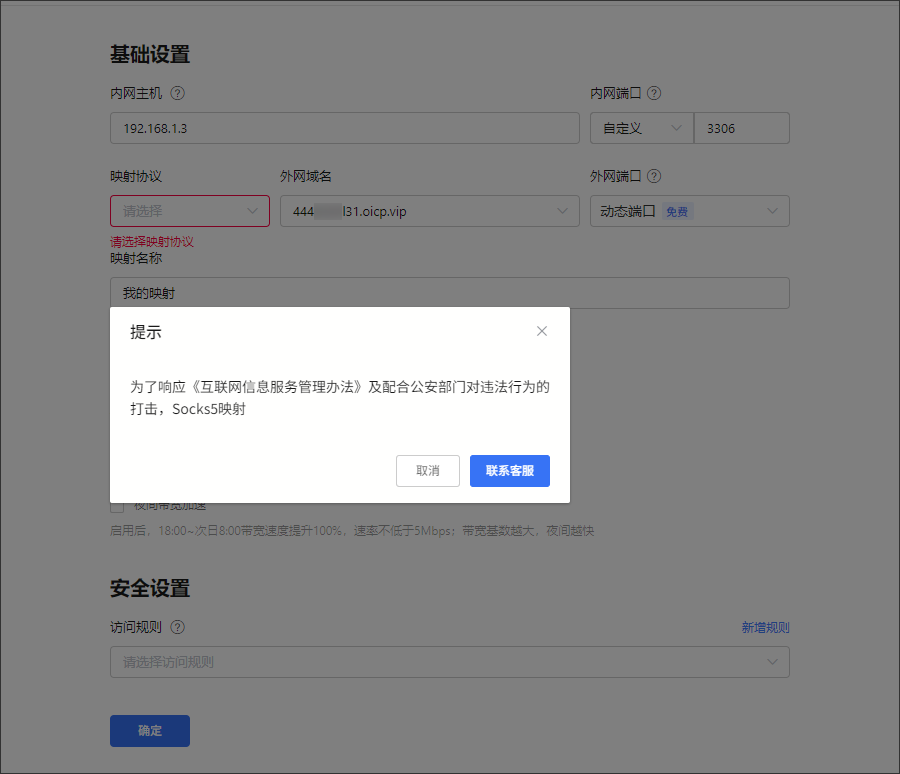The image size is (900, 774).
Task: Open the 映射协议 请选择 dropdown
Action: point(189,211)
